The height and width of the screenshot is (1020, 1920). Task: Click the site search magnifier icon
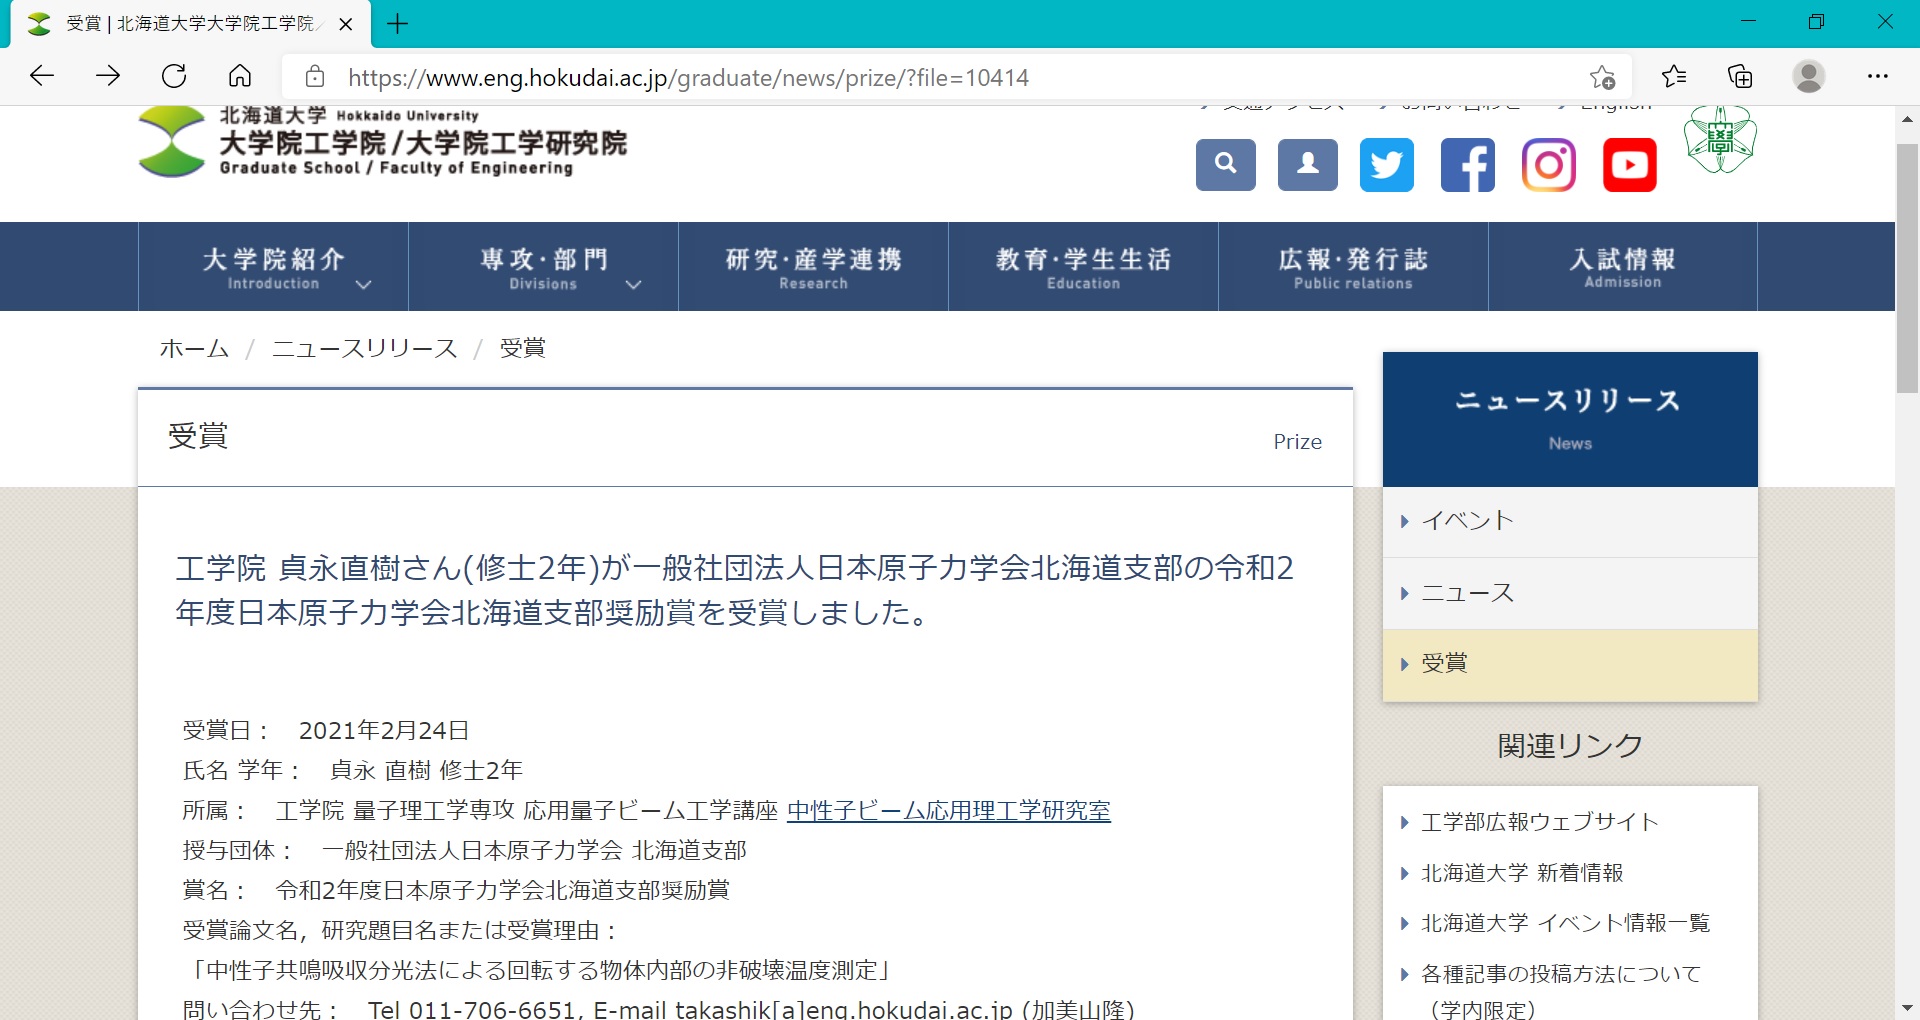click(x=1226, y=164)
